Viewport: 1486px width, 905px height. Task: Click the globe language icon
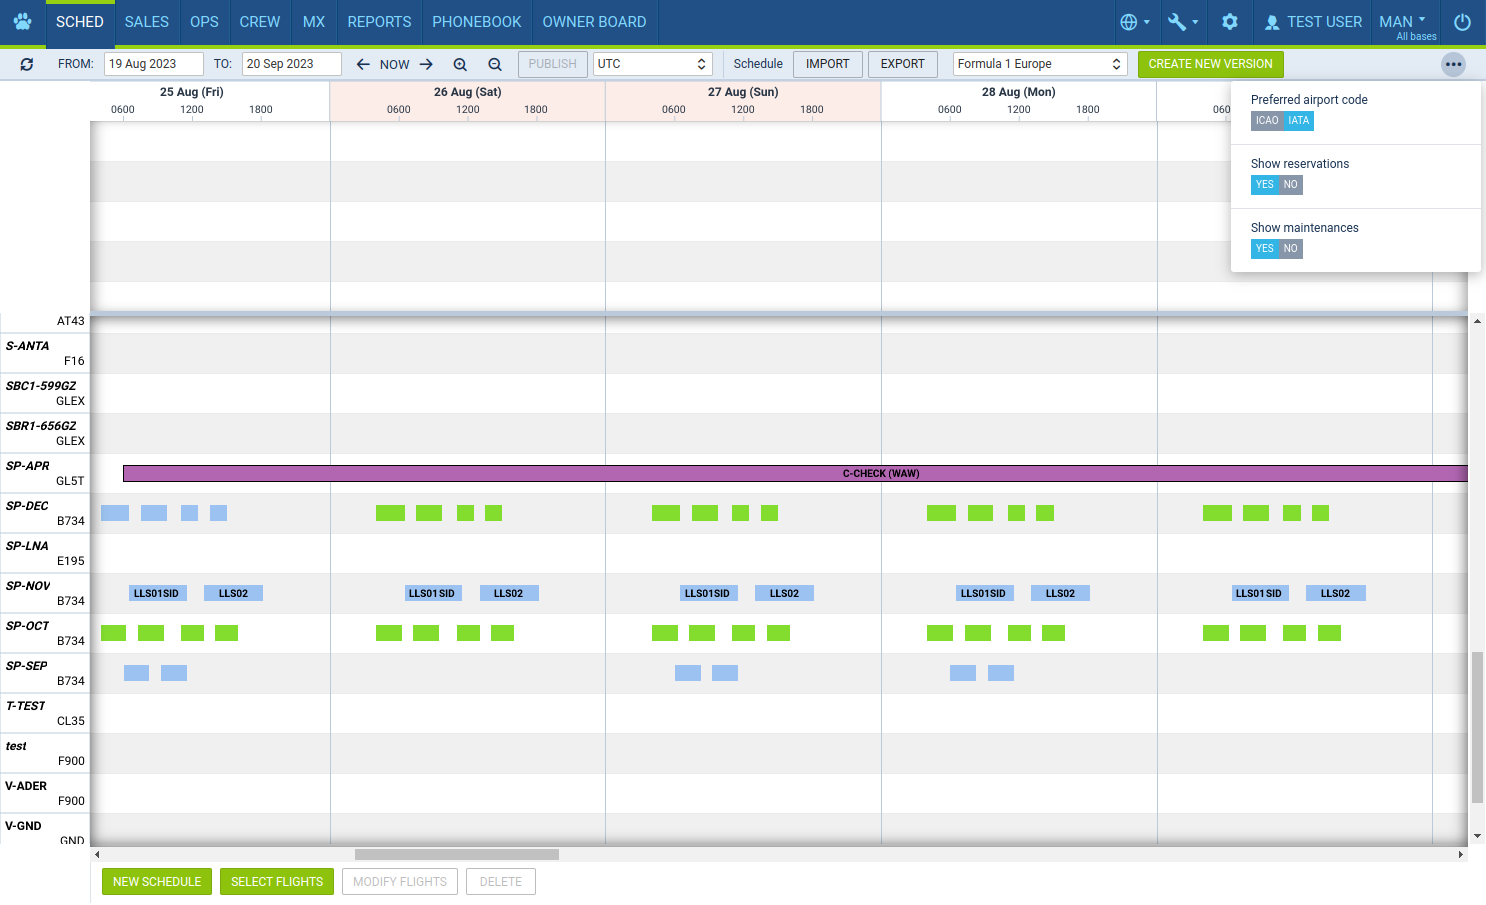click(1131, 21)
